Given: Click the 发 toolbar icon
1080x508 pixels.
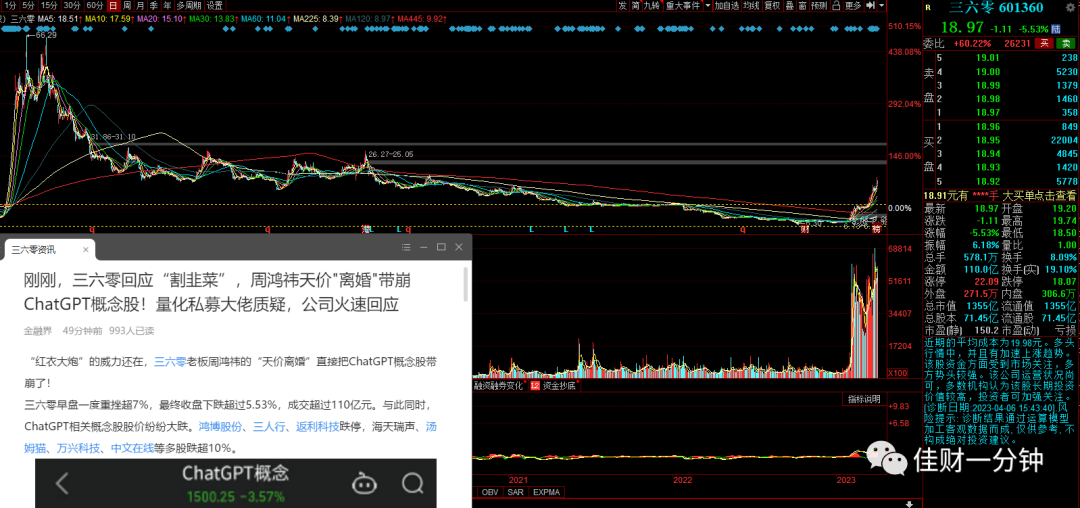Looking at the screenshot, I should [x=622, y=5].
